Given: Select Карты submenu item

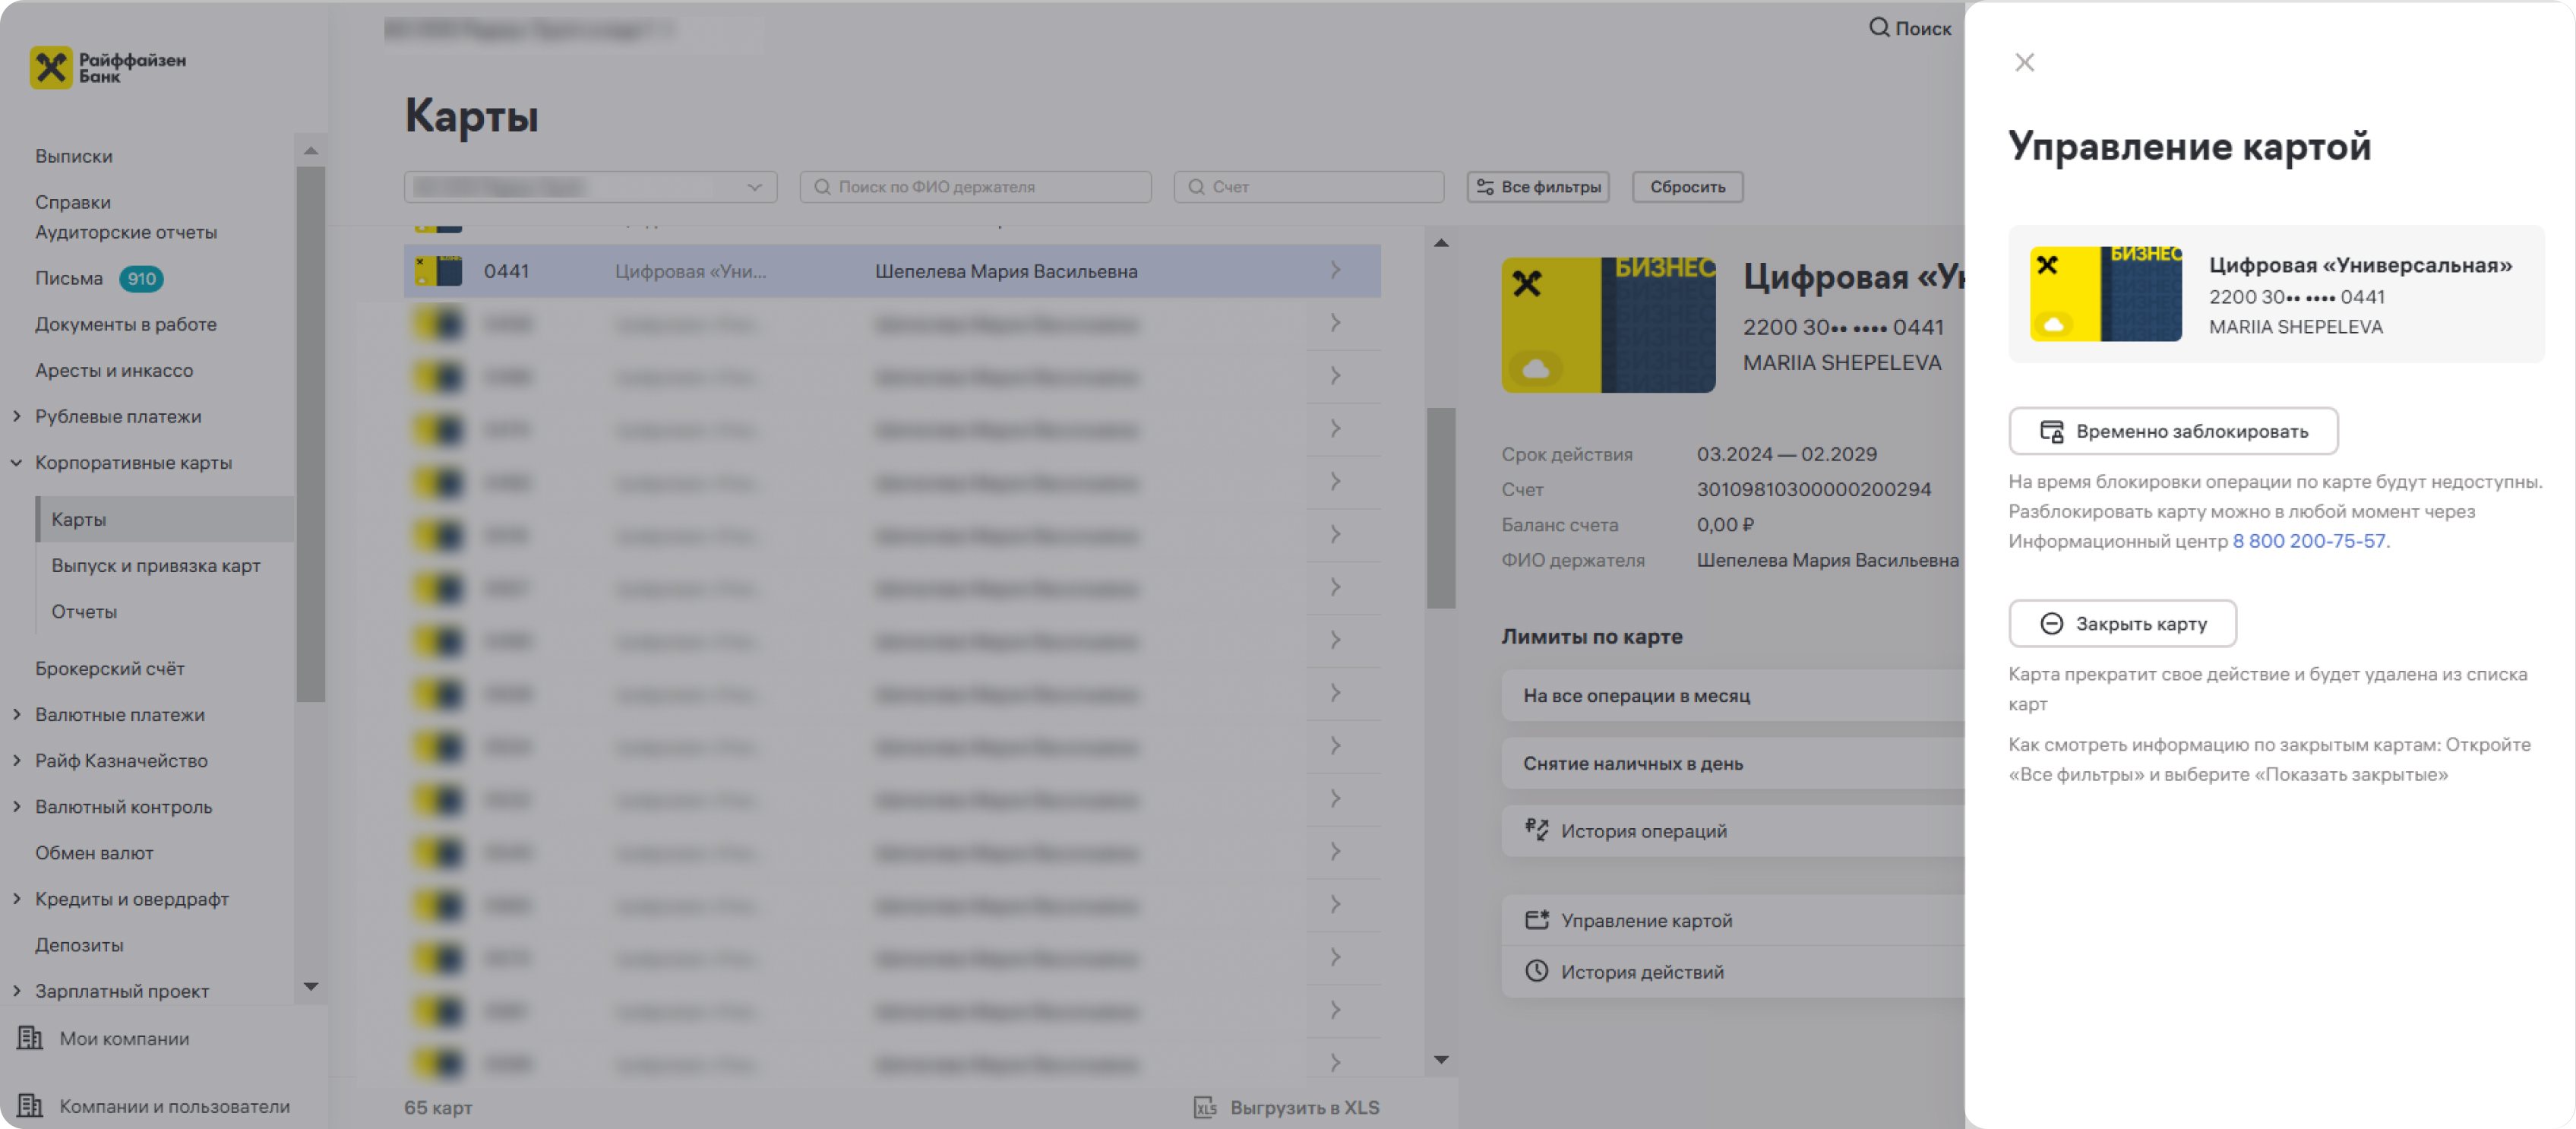Looking at the screenshot, I should click(166, 519).
